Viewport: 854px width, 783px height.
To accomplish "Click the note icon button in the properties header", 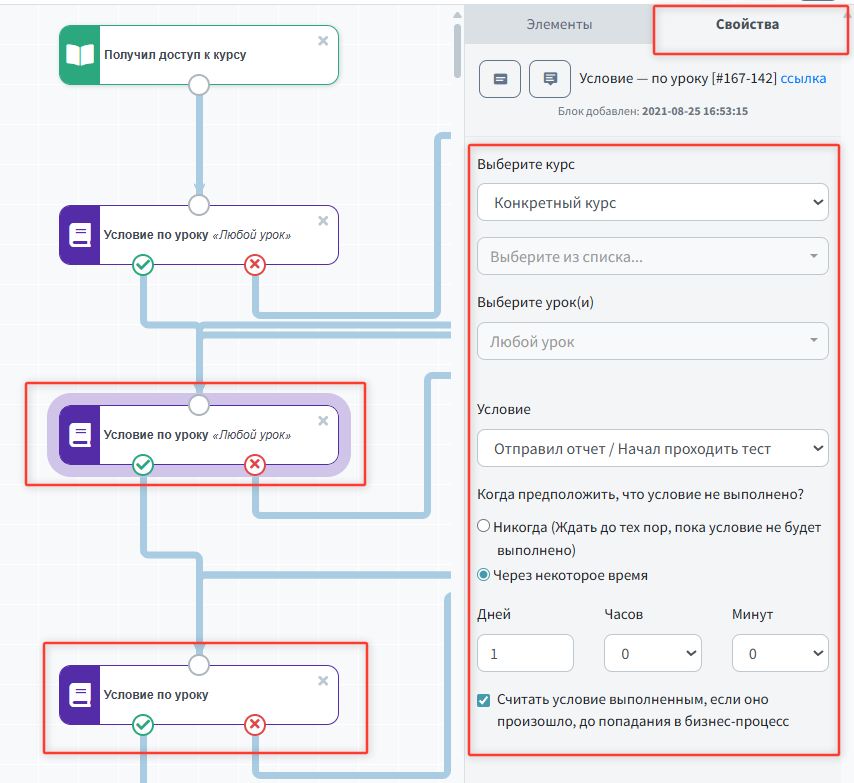I will tap(500, 79).
